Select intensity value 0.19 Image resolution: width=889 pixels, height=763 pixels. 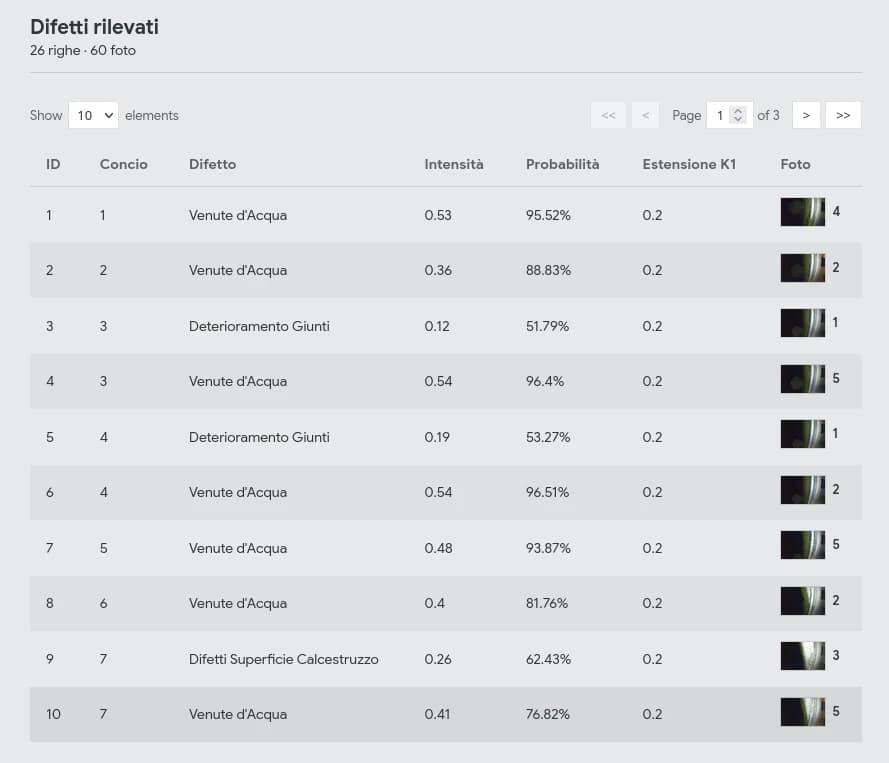coord(437,438)
